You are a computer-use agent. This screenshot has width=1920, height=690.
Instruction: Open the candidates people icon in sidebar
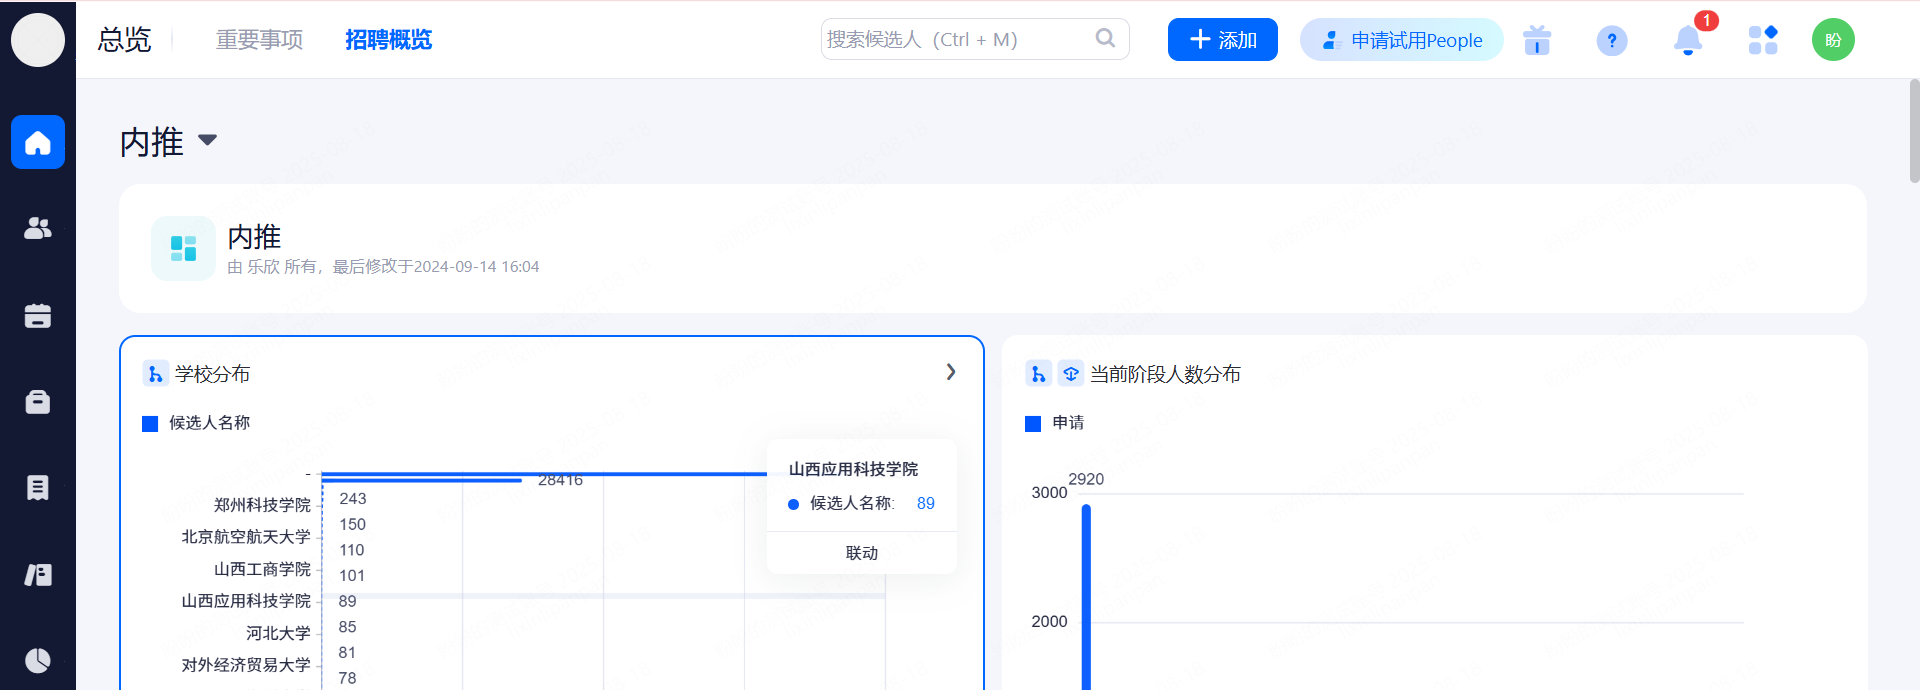[x=38, y=229]
